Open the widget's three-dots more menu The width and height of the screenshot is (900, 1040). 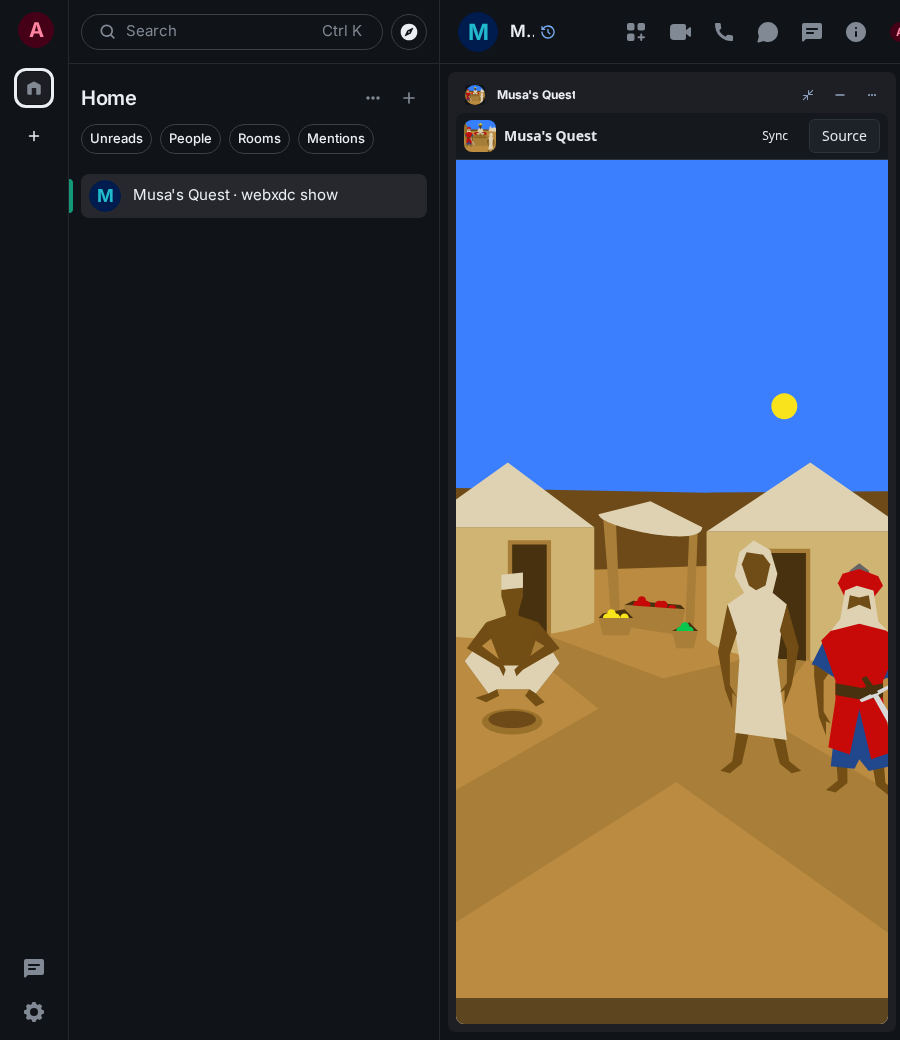[x=871, y=95]
